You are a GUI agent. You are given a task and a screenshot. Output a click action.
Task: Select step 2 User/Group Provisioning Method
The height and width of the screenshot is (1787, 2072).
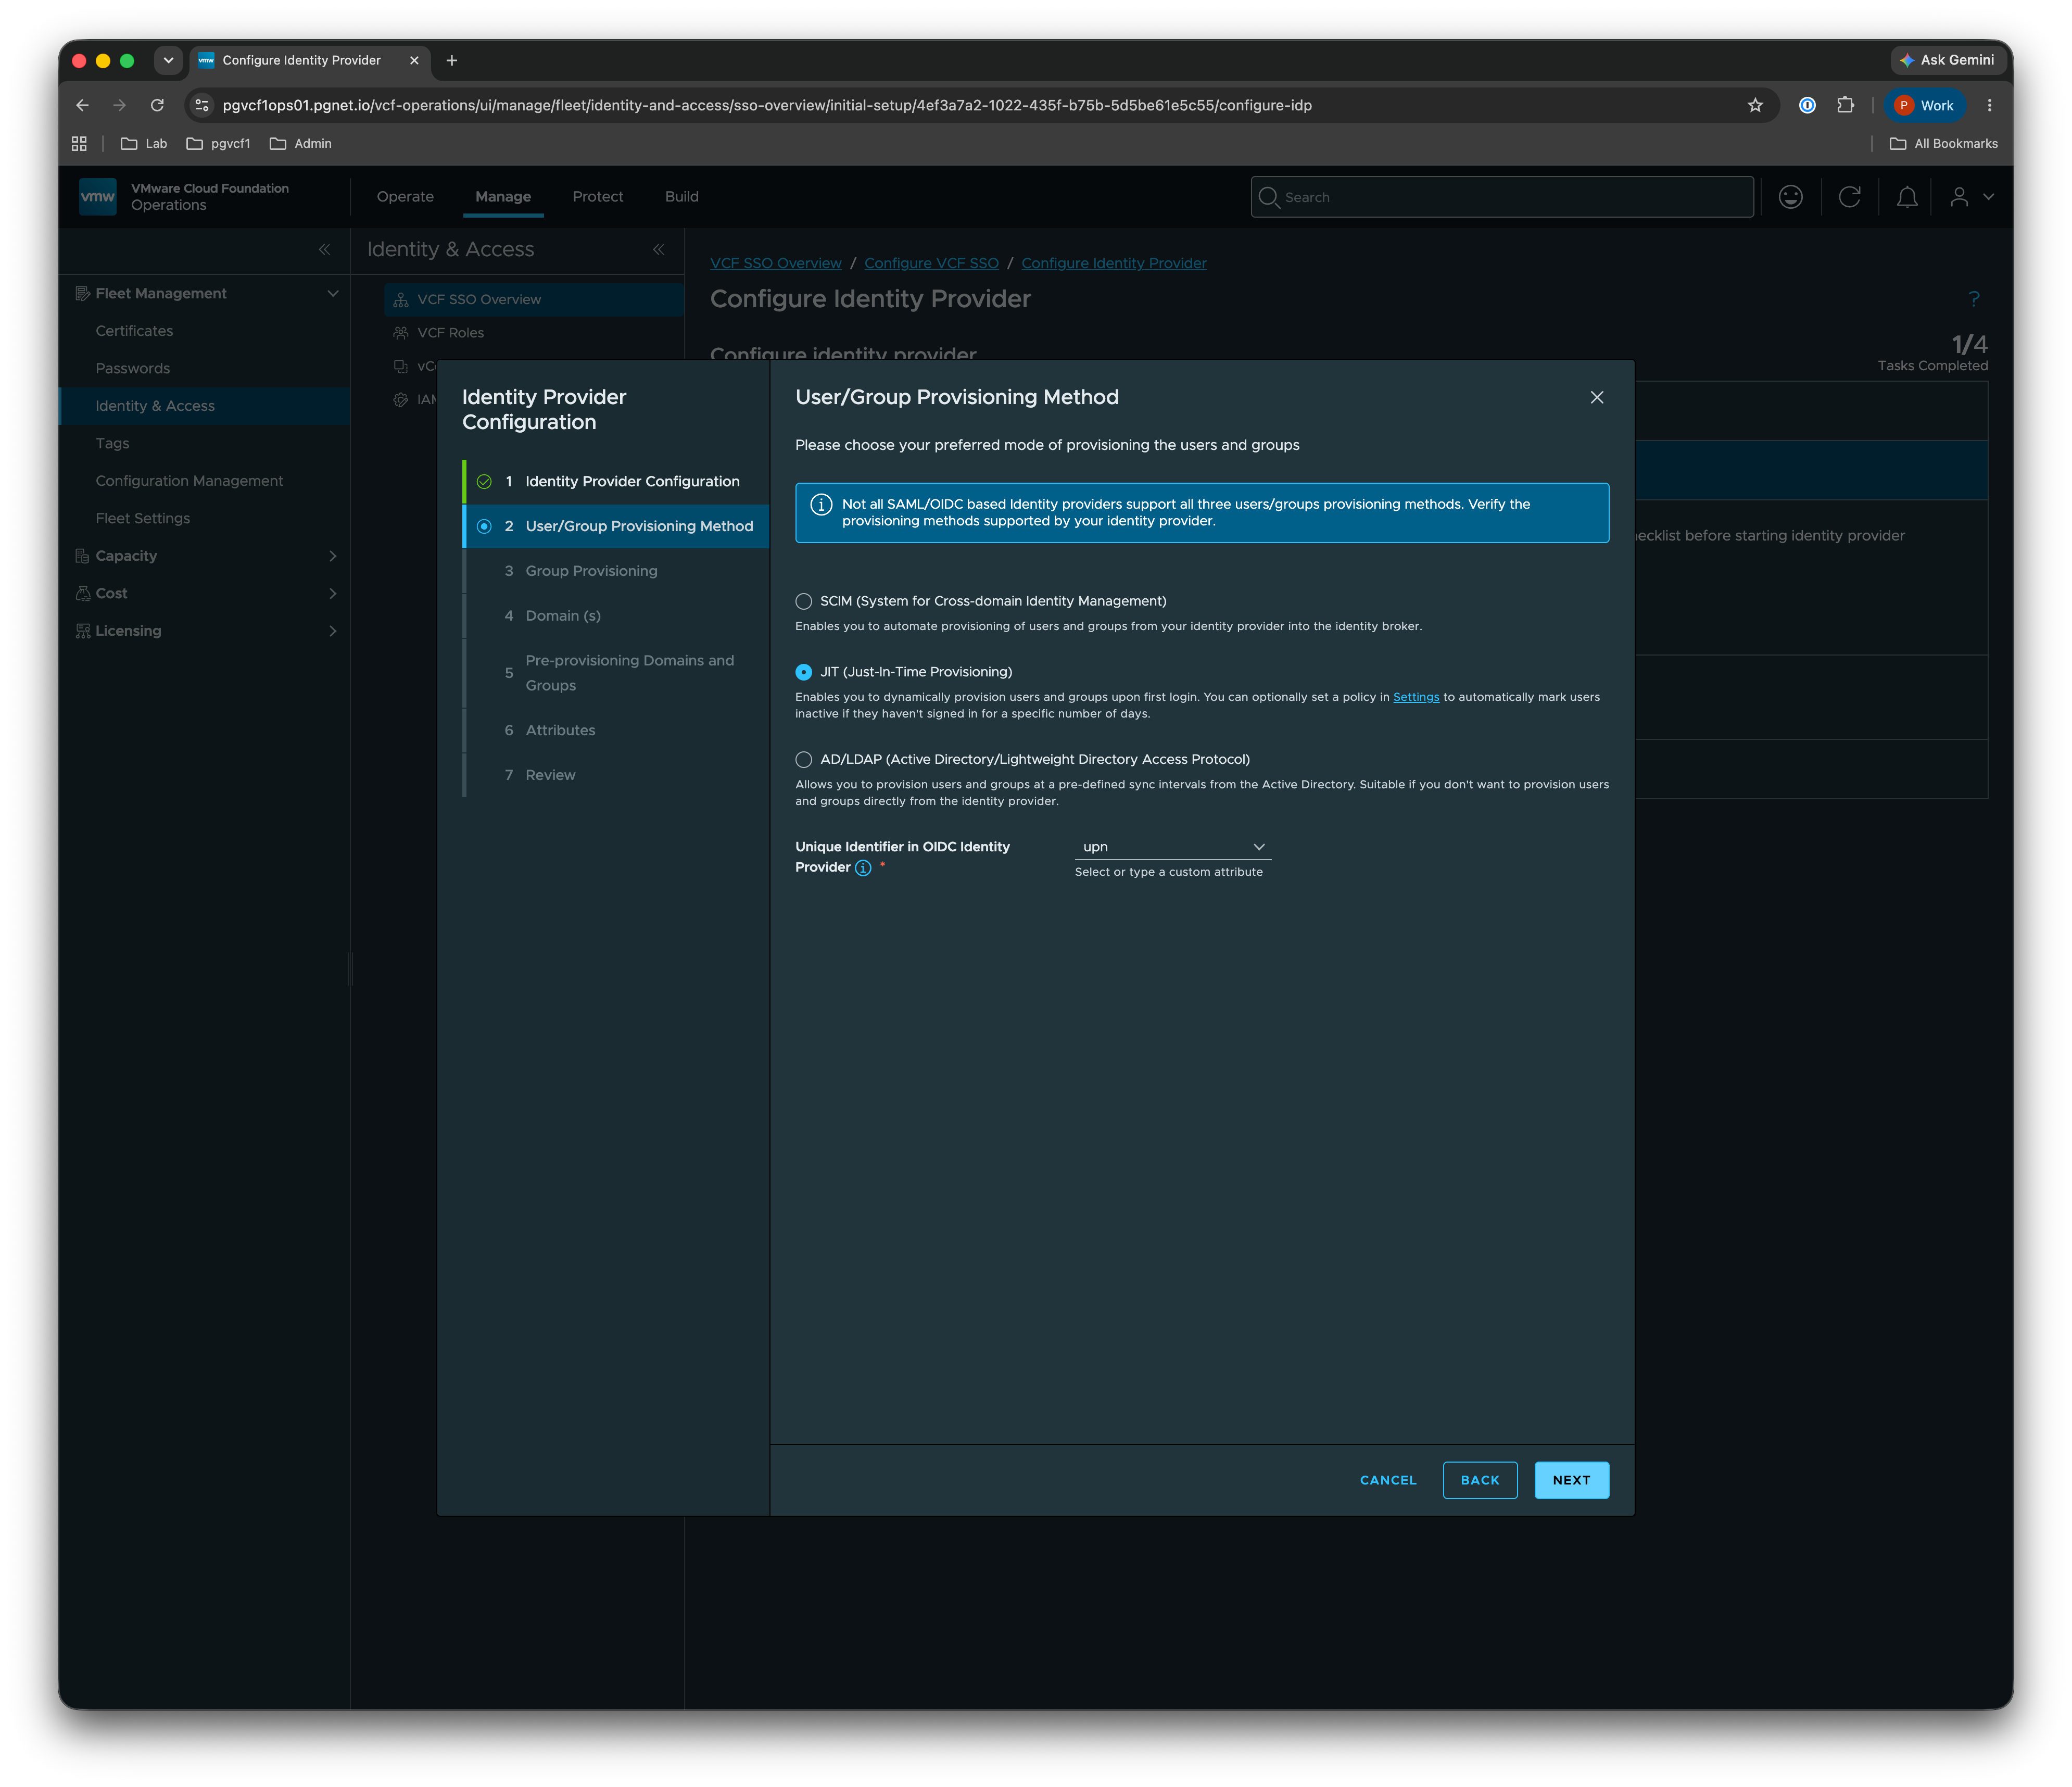[616, 526]
